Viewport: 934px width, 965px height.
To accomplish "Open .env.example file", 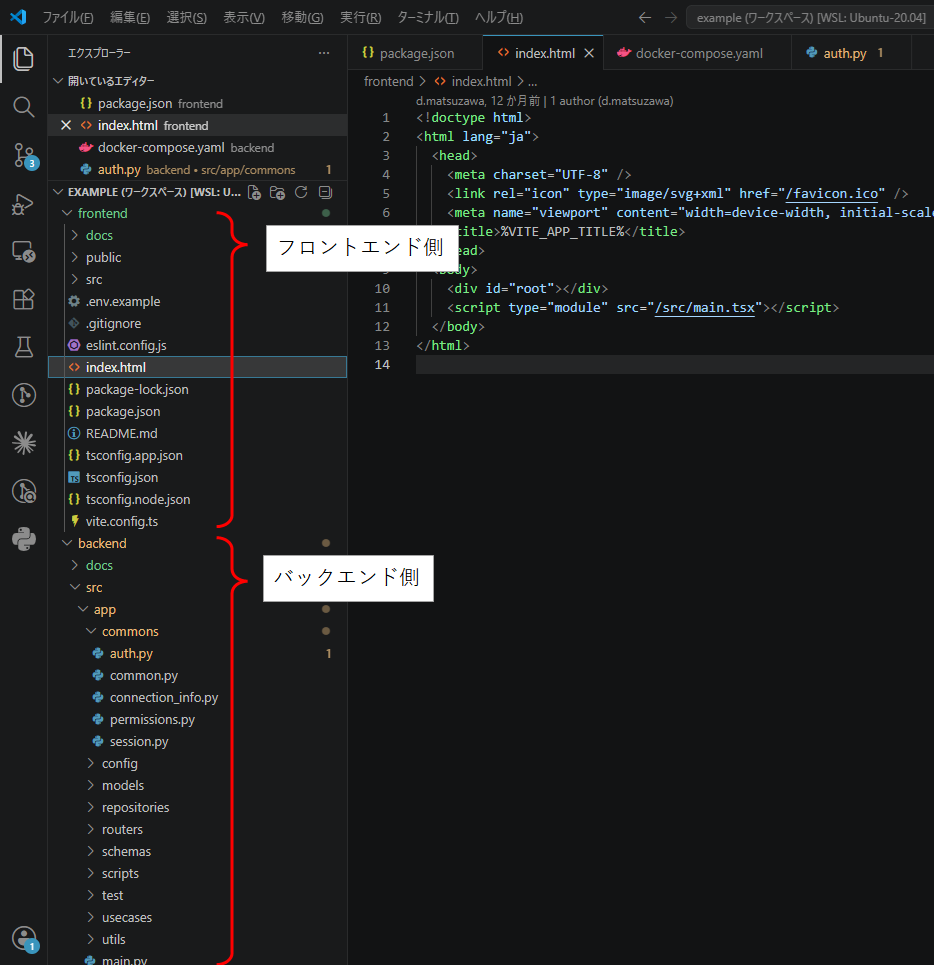I will [x=123, y=302].
